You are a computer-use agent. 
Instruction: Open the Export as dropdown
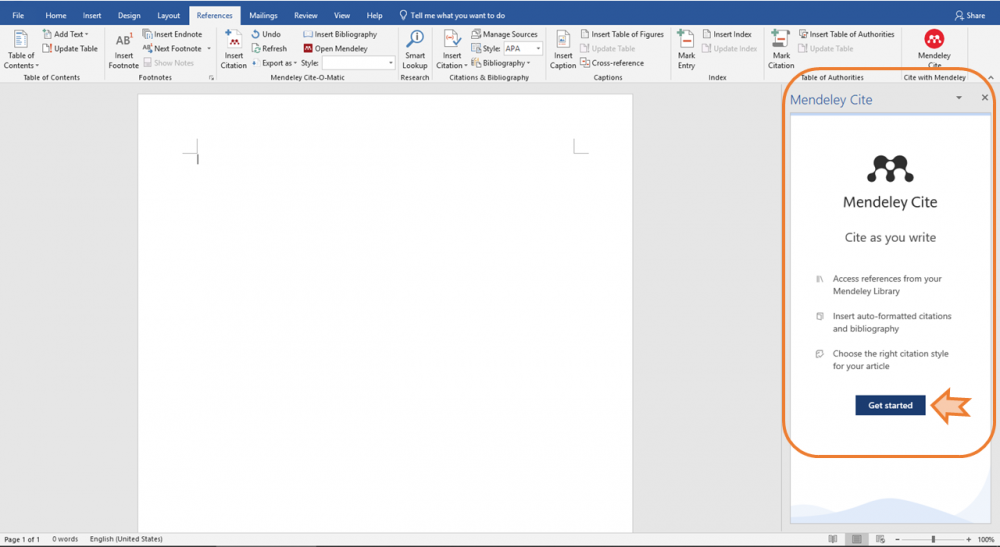(x=274, y=63)
